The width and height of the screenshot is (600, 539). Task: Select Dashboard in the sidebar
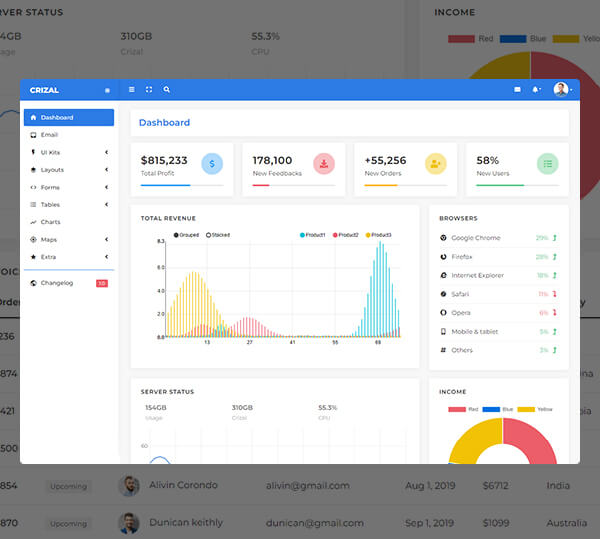69,117
